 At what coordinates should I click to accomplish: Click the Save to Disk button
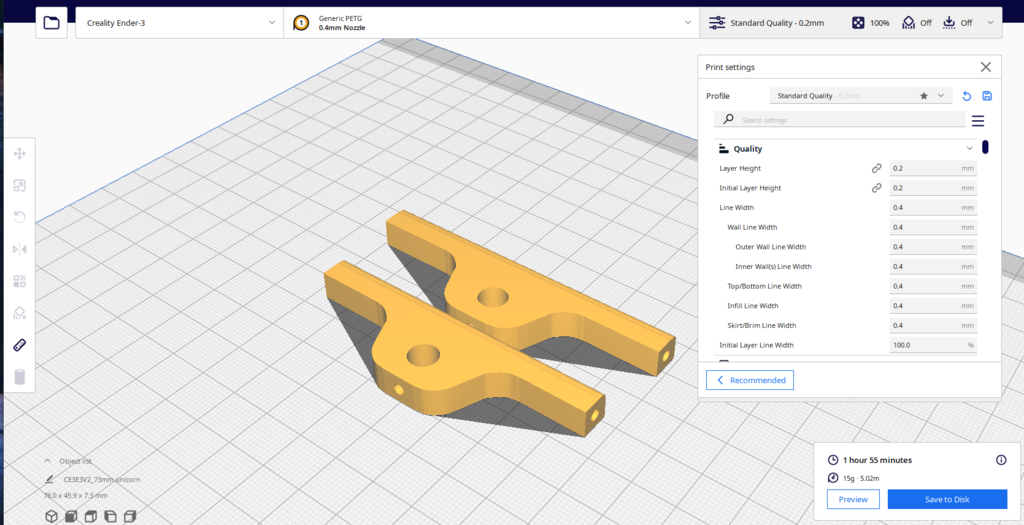pyautogui.click(x=945, y=499)
